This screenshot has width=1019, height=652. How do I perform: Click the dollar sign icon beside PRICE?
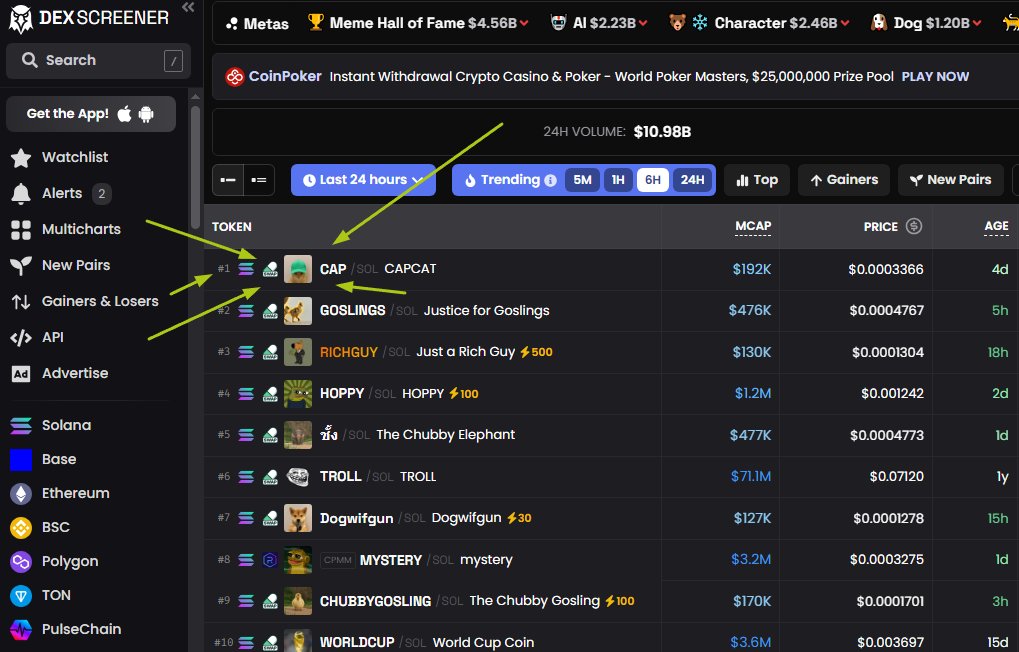point(914,226)
